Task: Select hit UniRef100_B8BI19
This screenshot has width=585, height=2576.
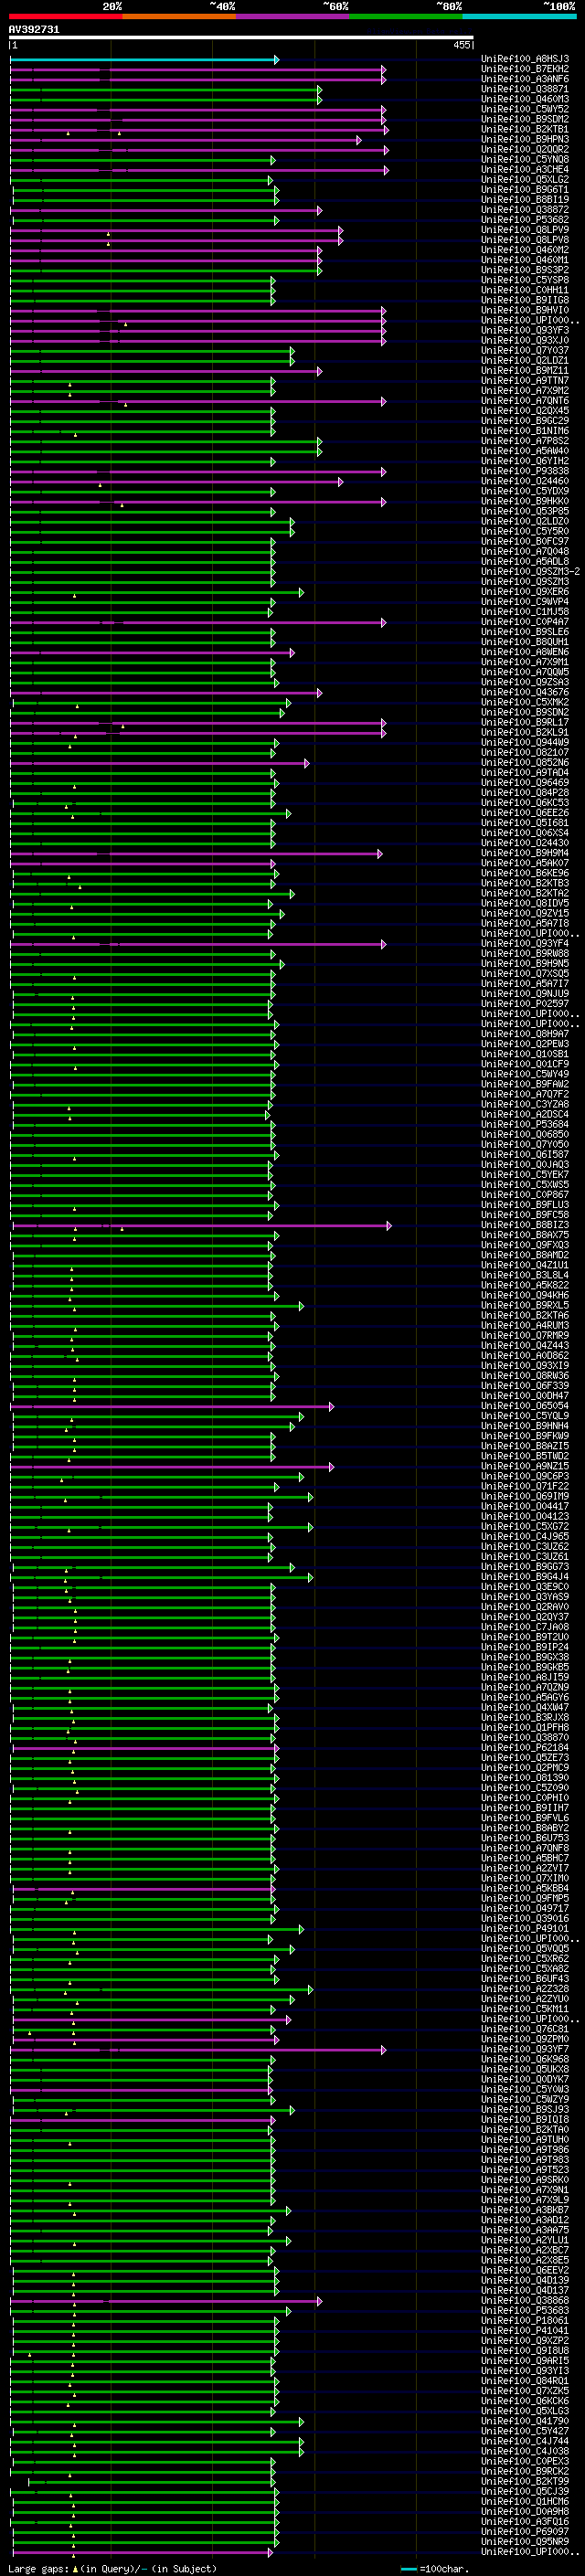Action: click(525, 199)
